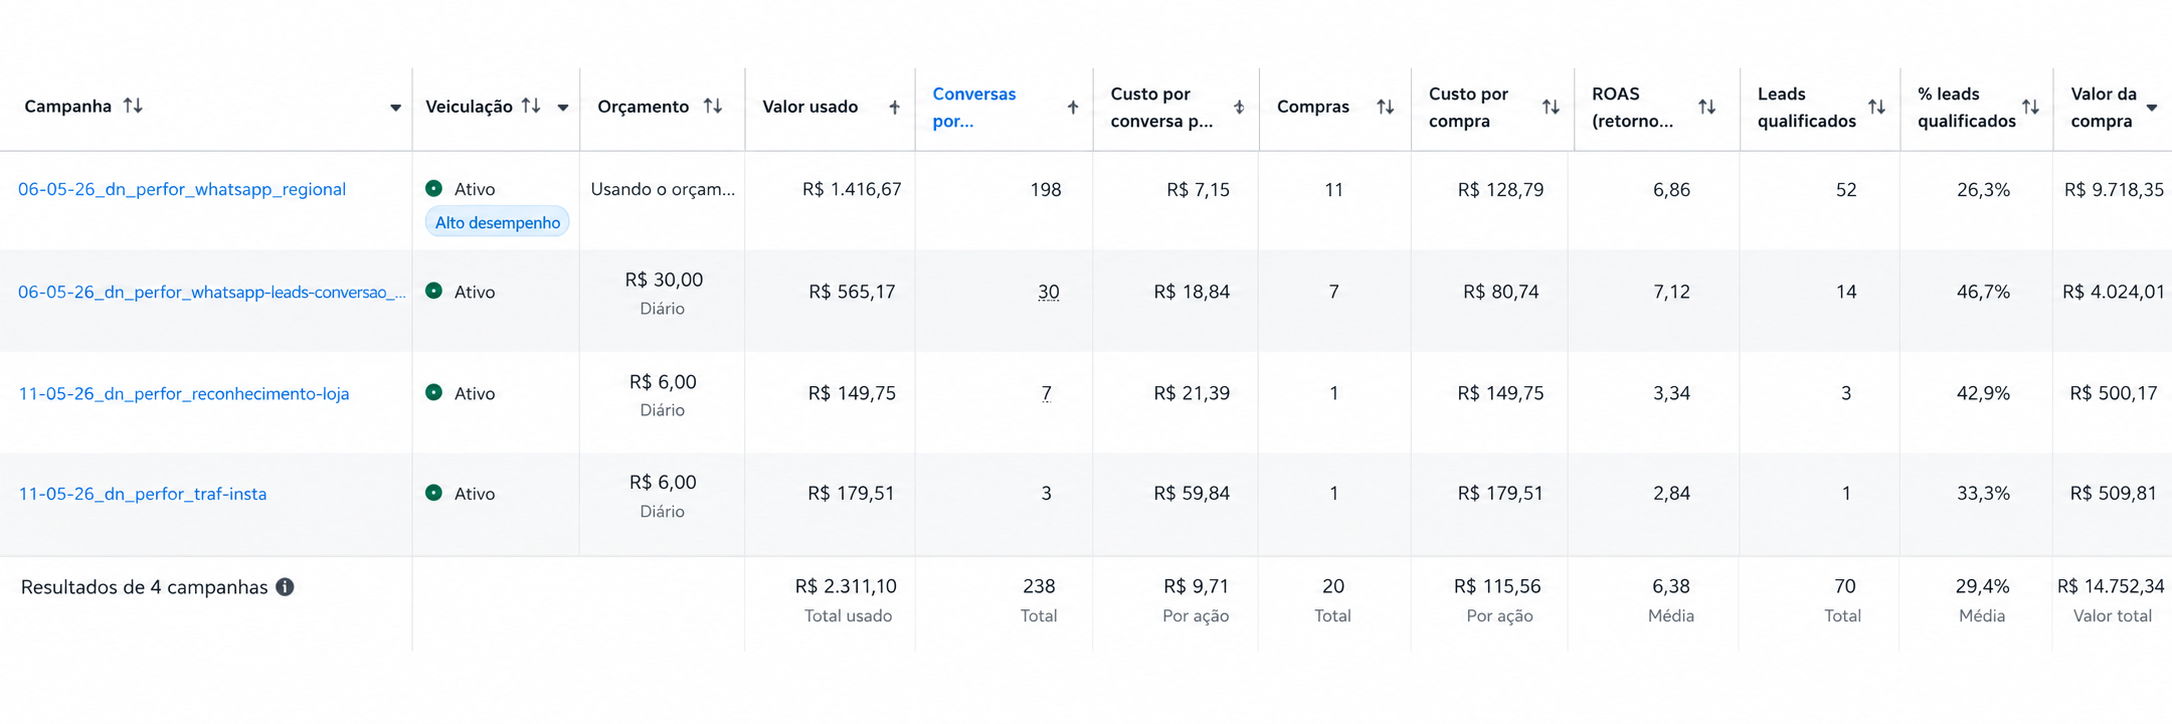Click purchase value R$ 9.718,35
Viewport: 2172px width, 724px height.
point(2114,189)
